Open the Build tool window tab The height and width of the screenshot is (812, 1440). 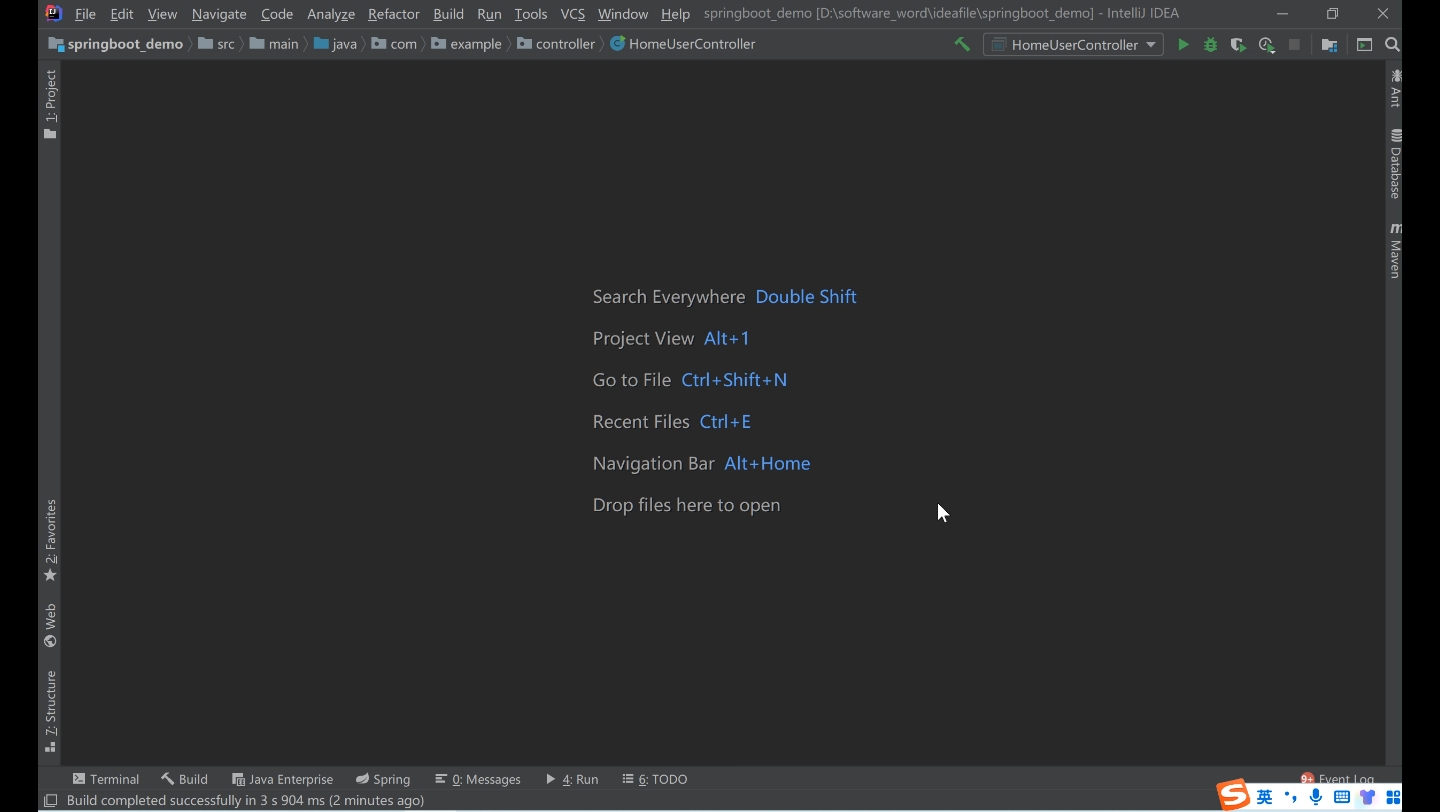(185, 779)
